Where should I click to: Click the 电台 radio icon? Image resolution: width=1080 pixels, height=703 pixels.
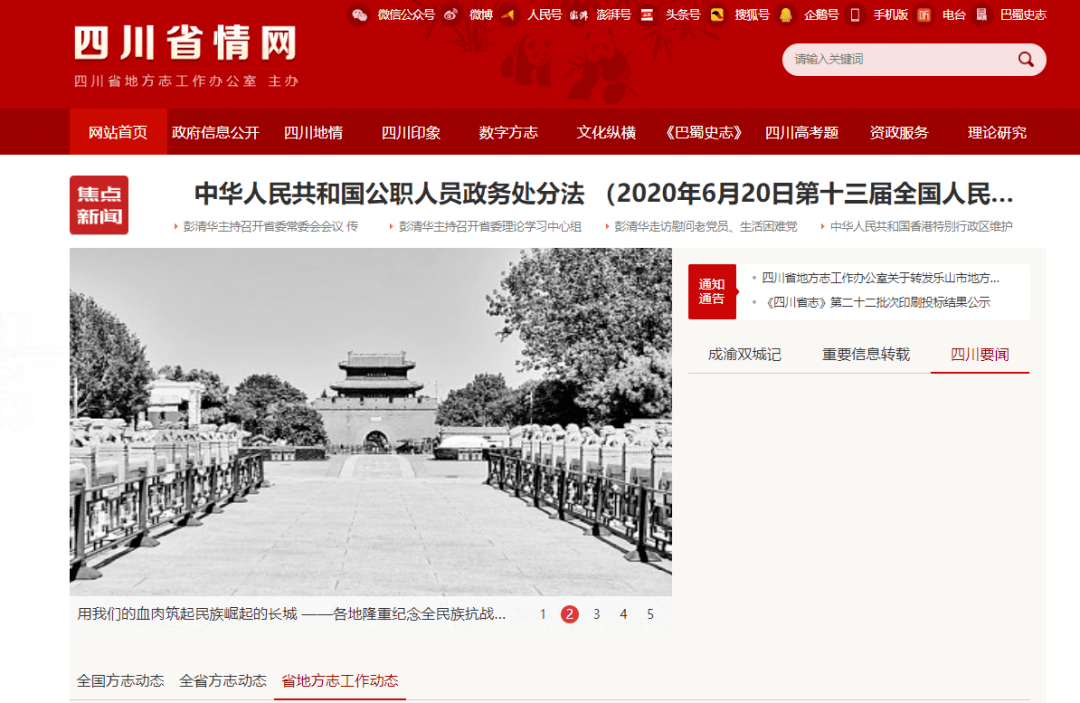click(924, 15)
